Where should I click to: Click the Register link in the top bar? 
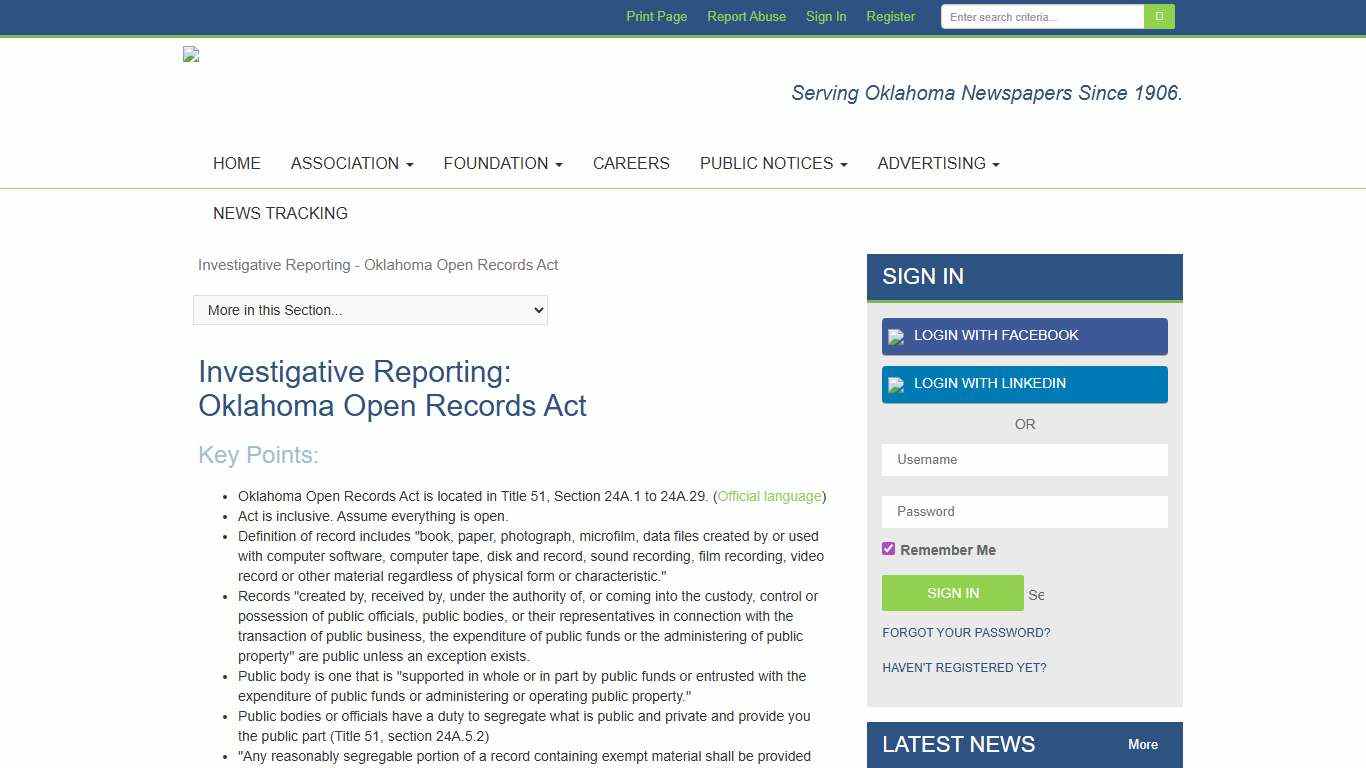(x=890, y=16)
